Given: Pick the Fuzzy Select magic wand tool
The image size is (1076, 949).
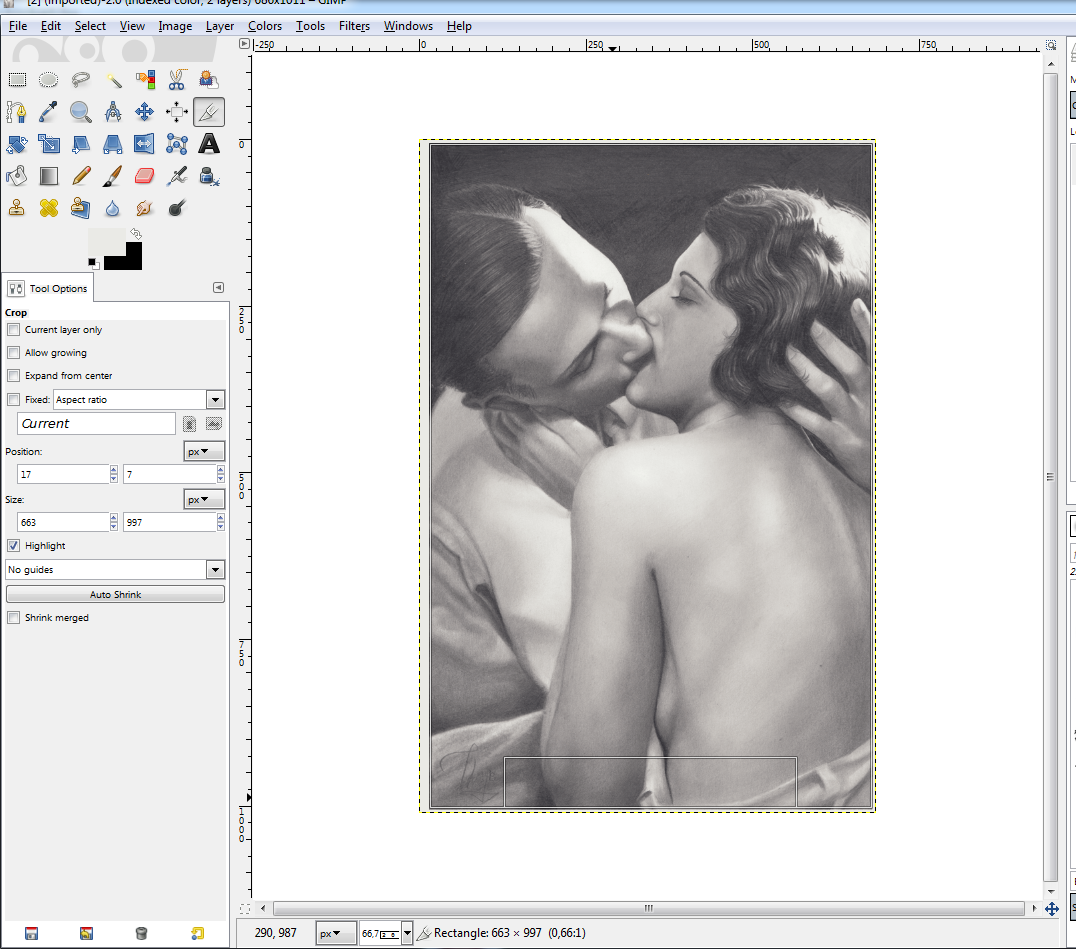Looking at the screenshot, I should [x=113, y=80].
